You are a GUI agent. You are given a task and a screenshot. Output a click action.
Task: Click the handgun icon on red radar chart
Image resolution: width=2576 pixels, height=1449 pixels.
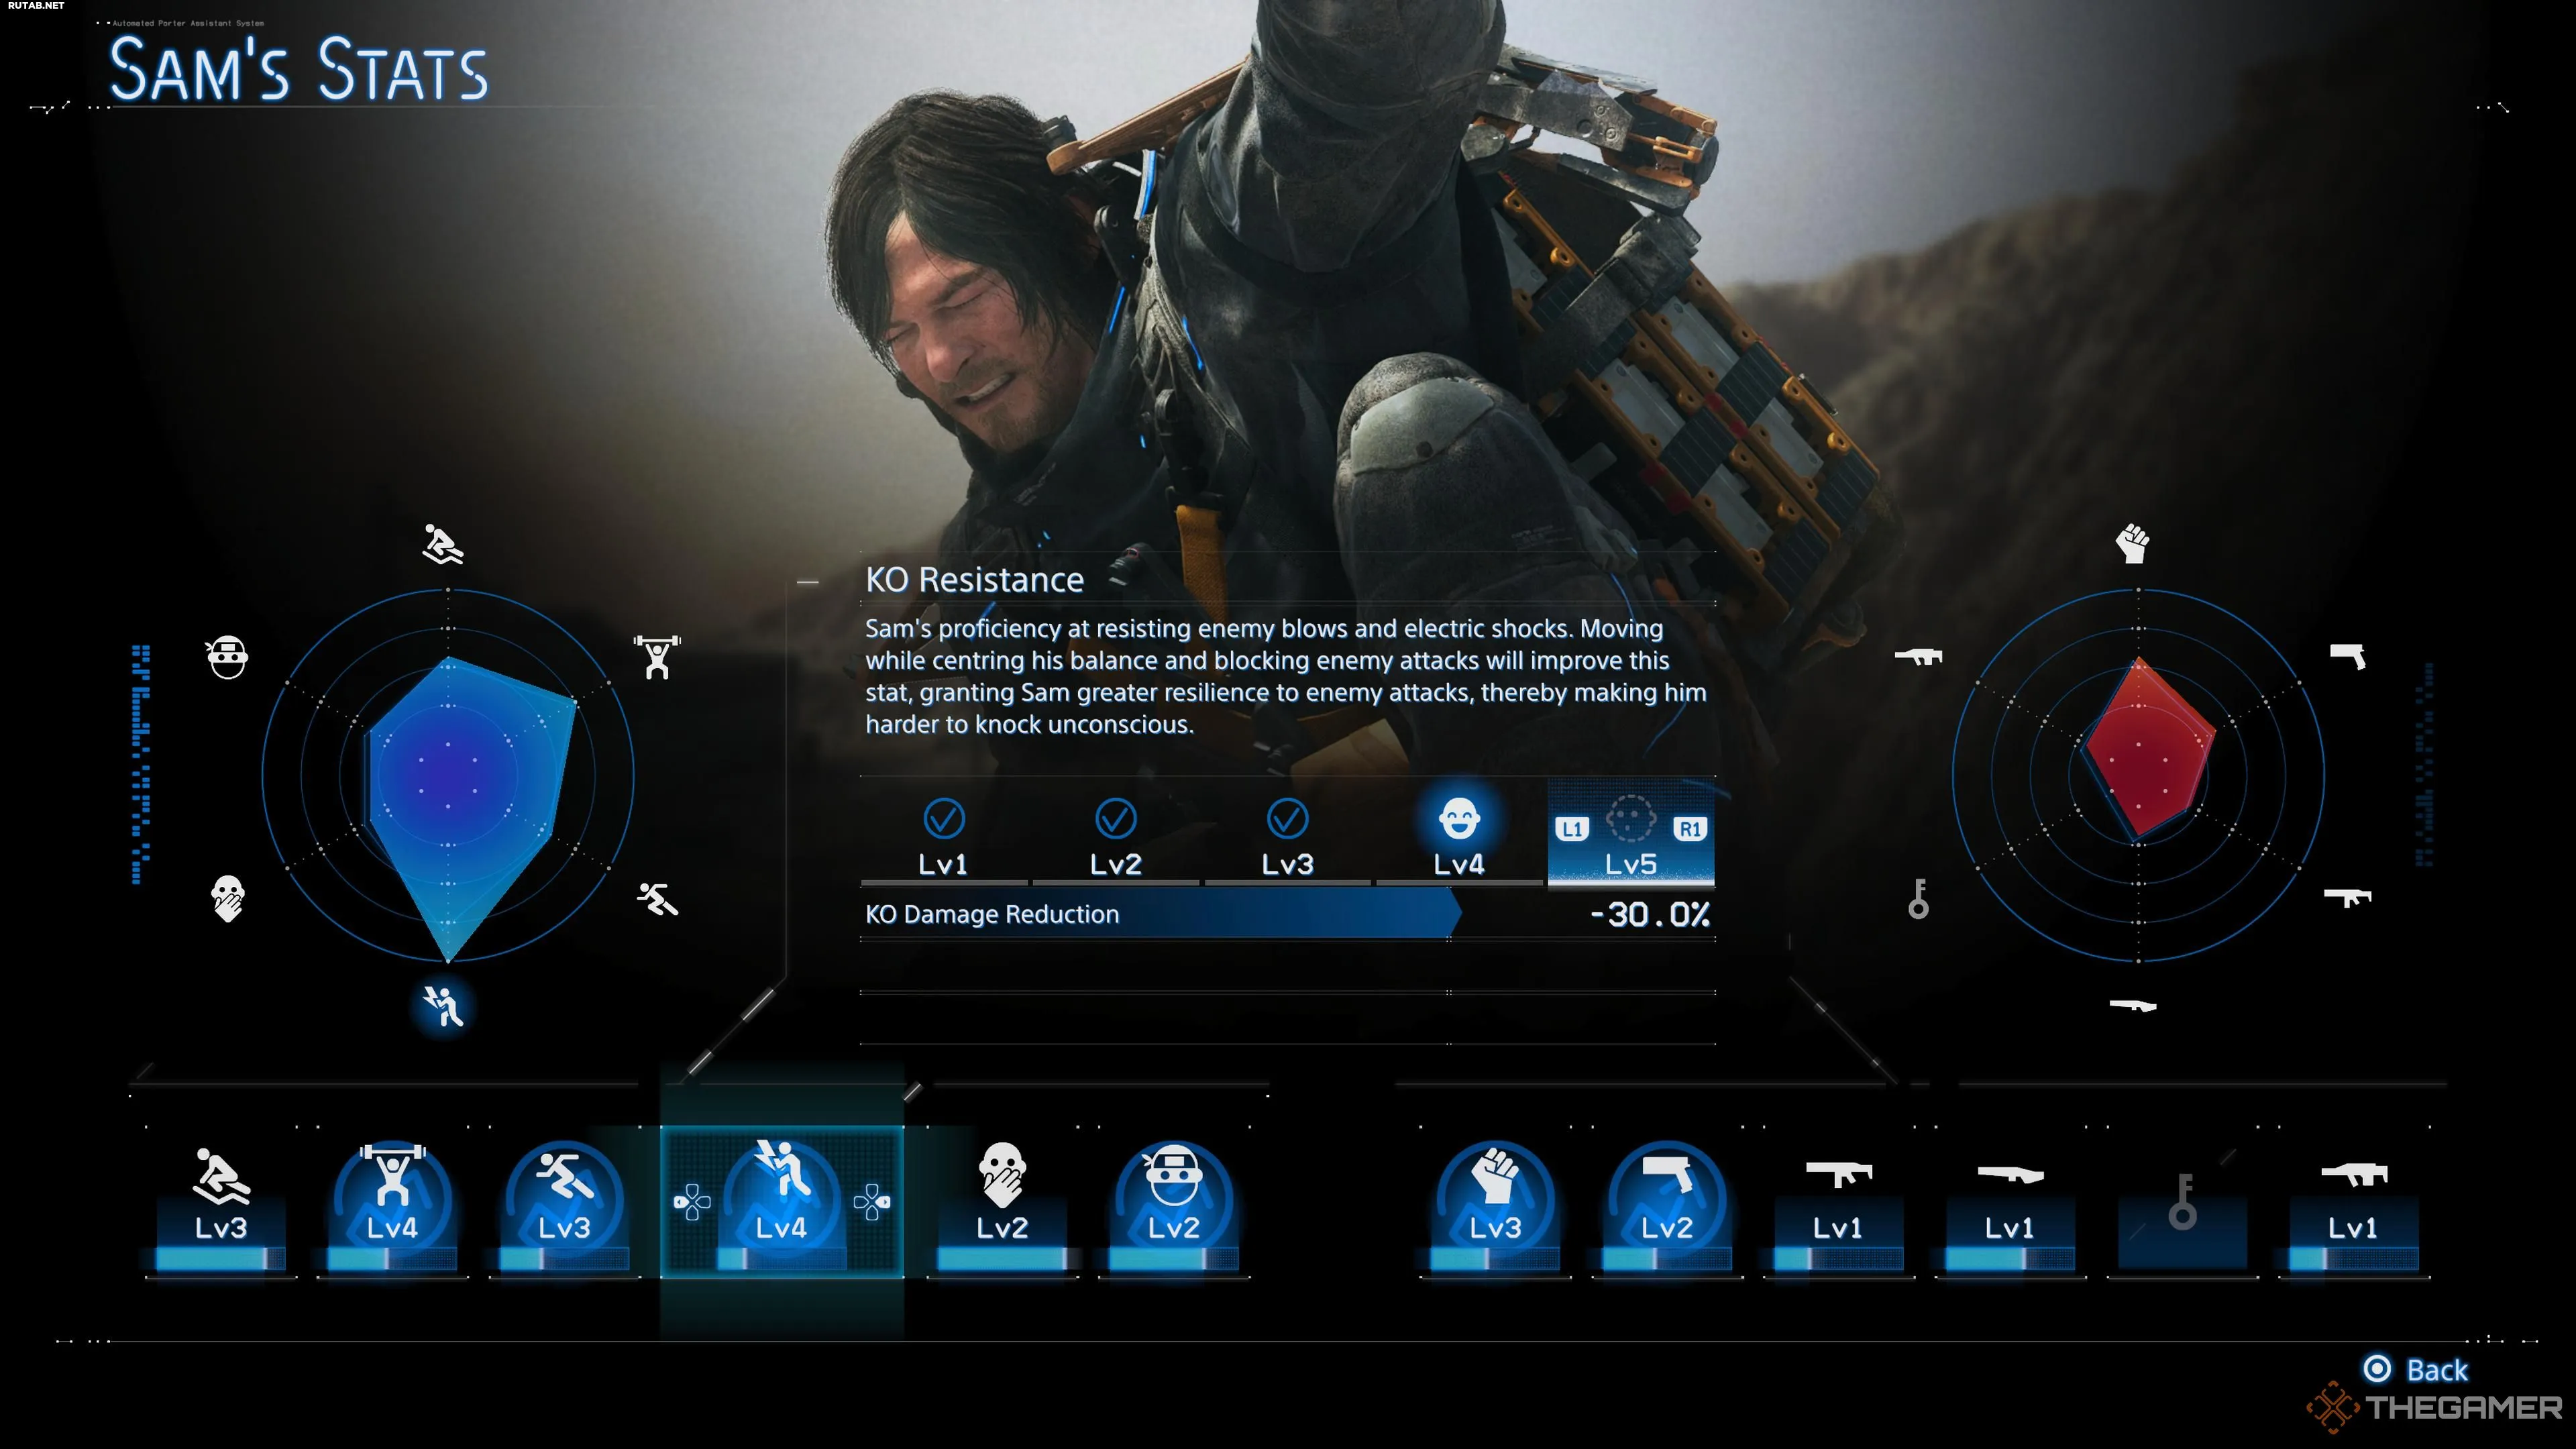(x=2347, y=656)
